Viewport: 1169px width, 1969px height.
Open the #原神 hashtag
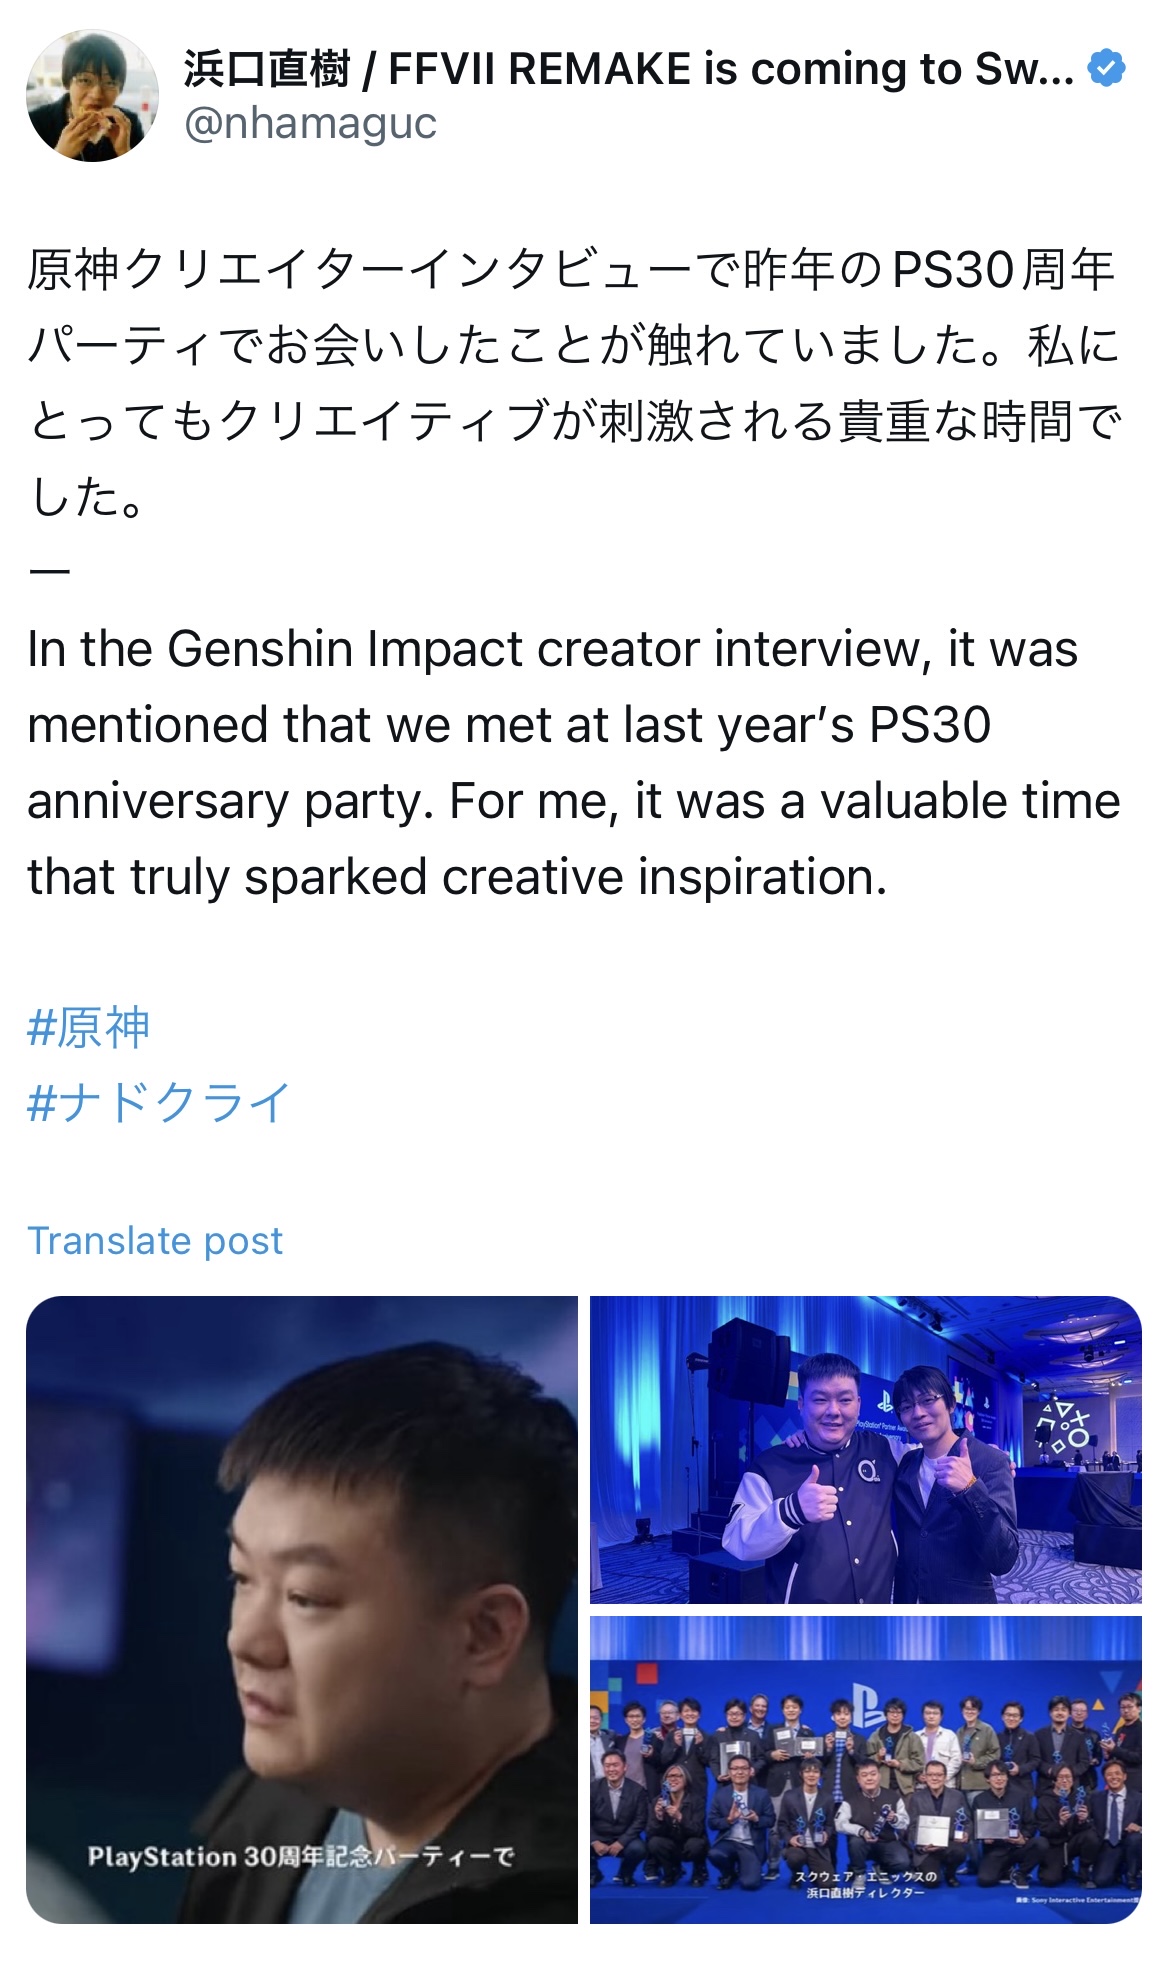click(89, 1027)
